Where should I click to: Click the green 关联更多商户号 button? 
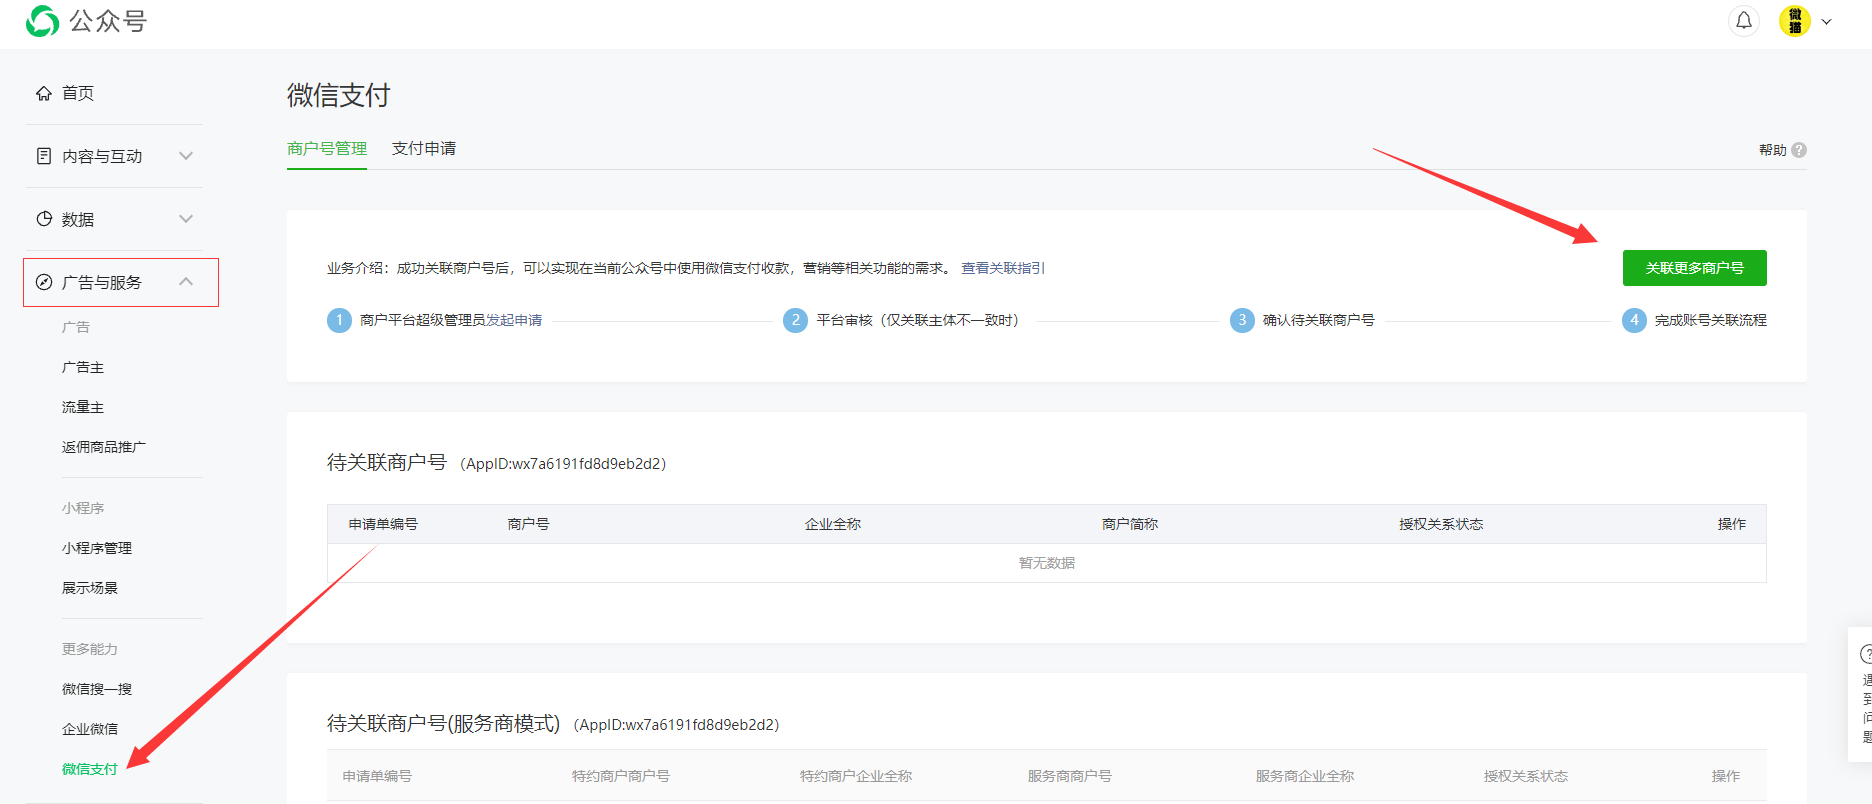pyautogui.click(x=1695, y=268)
